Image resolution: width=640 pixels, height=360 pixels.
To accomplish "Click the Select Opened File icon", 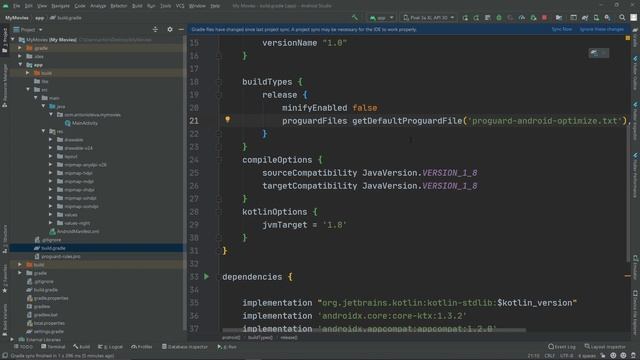I will tap(155, 29).
